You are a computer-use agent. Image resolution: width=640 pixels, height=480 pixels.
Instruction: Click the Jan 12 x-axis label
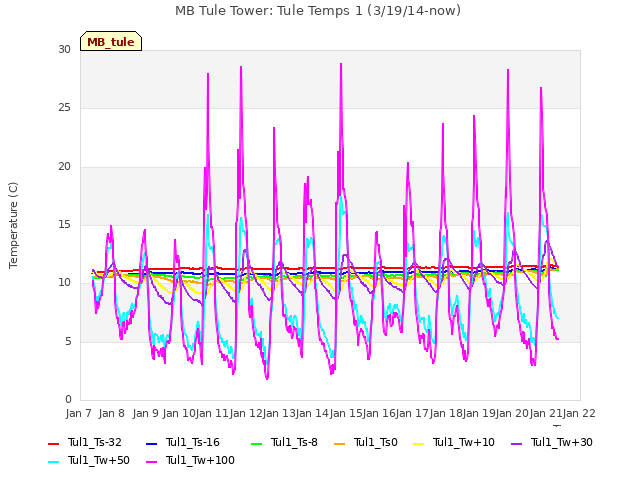[246, 414]
